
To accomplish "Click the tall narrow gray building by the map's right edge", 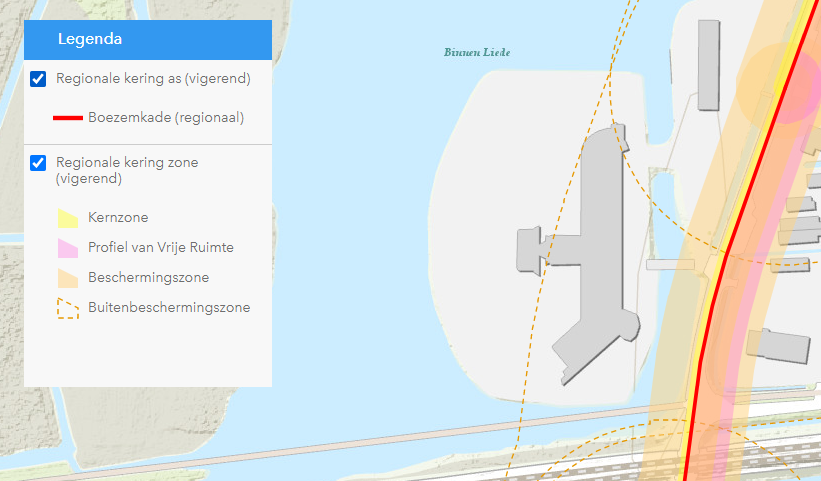I will click(x=708, y=65).
